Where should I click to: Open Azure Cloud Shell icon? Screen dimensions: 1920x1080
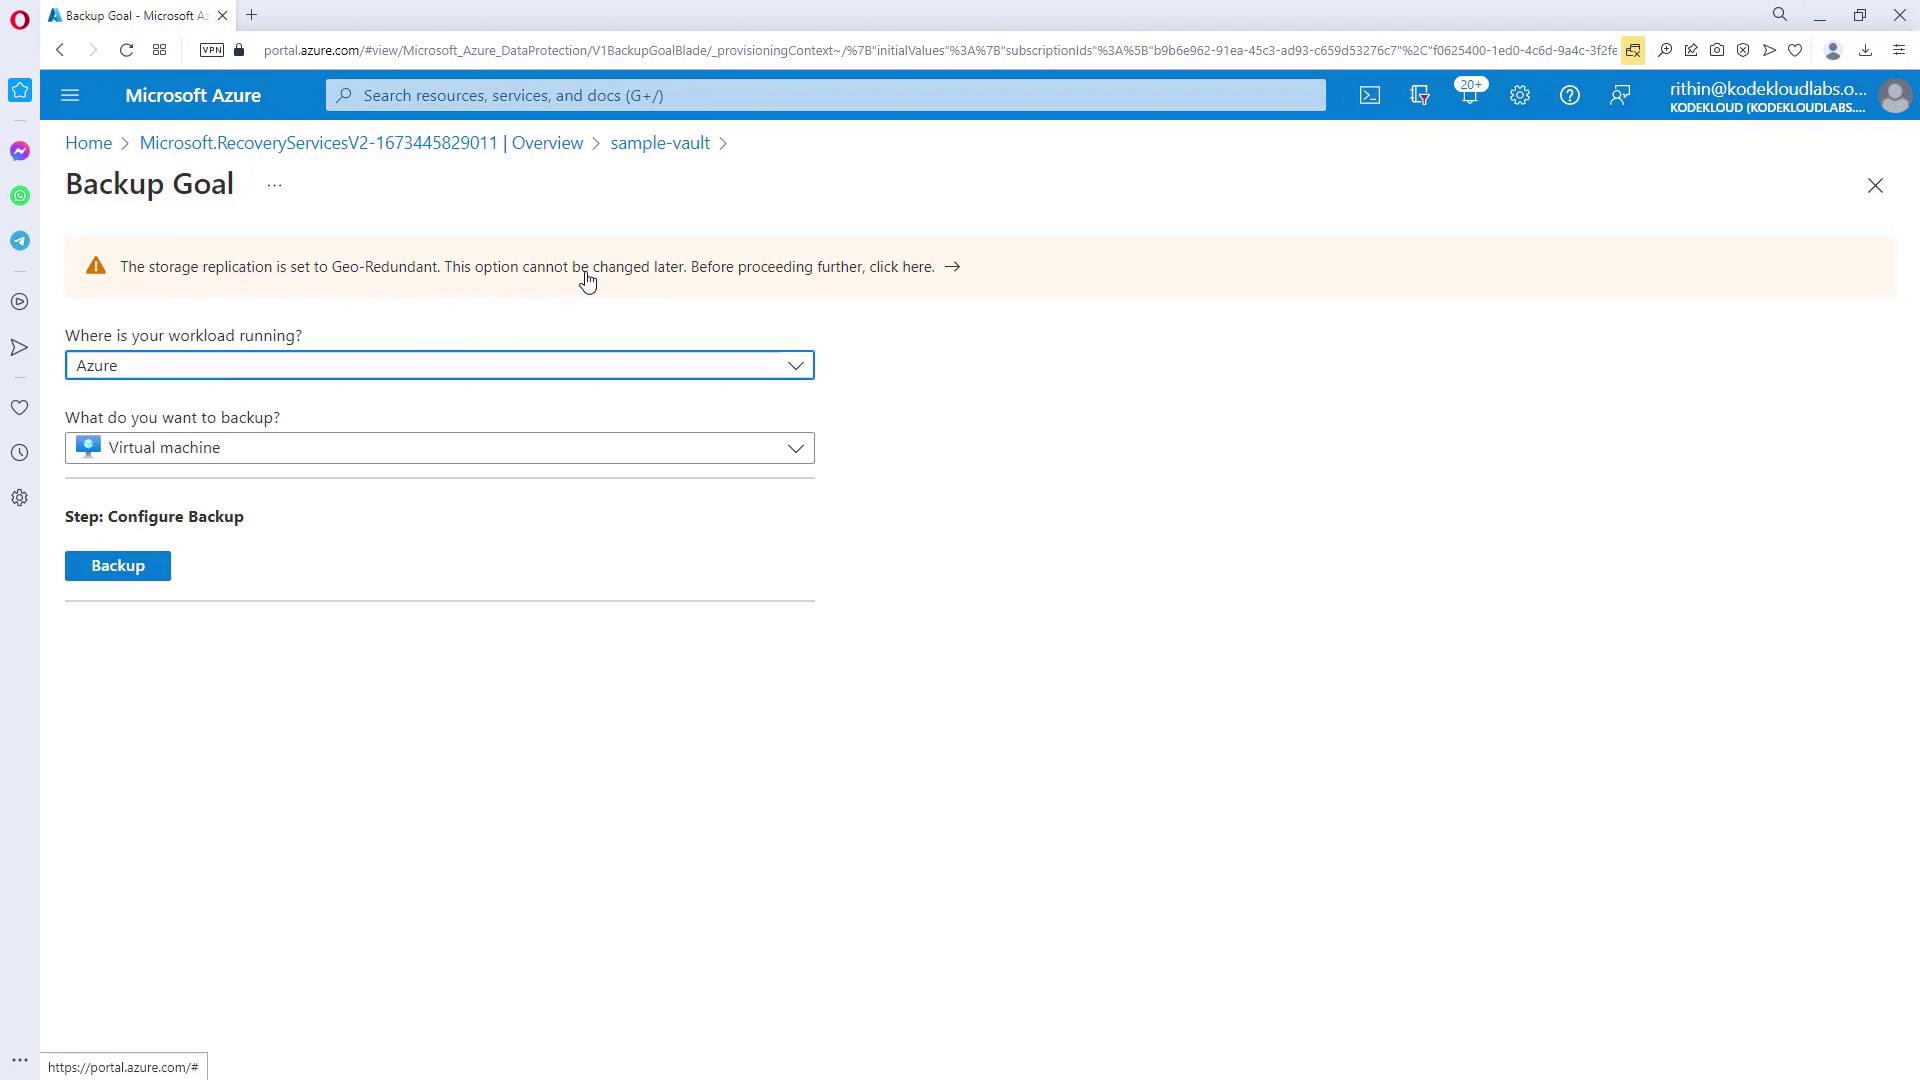[1369, 95]
